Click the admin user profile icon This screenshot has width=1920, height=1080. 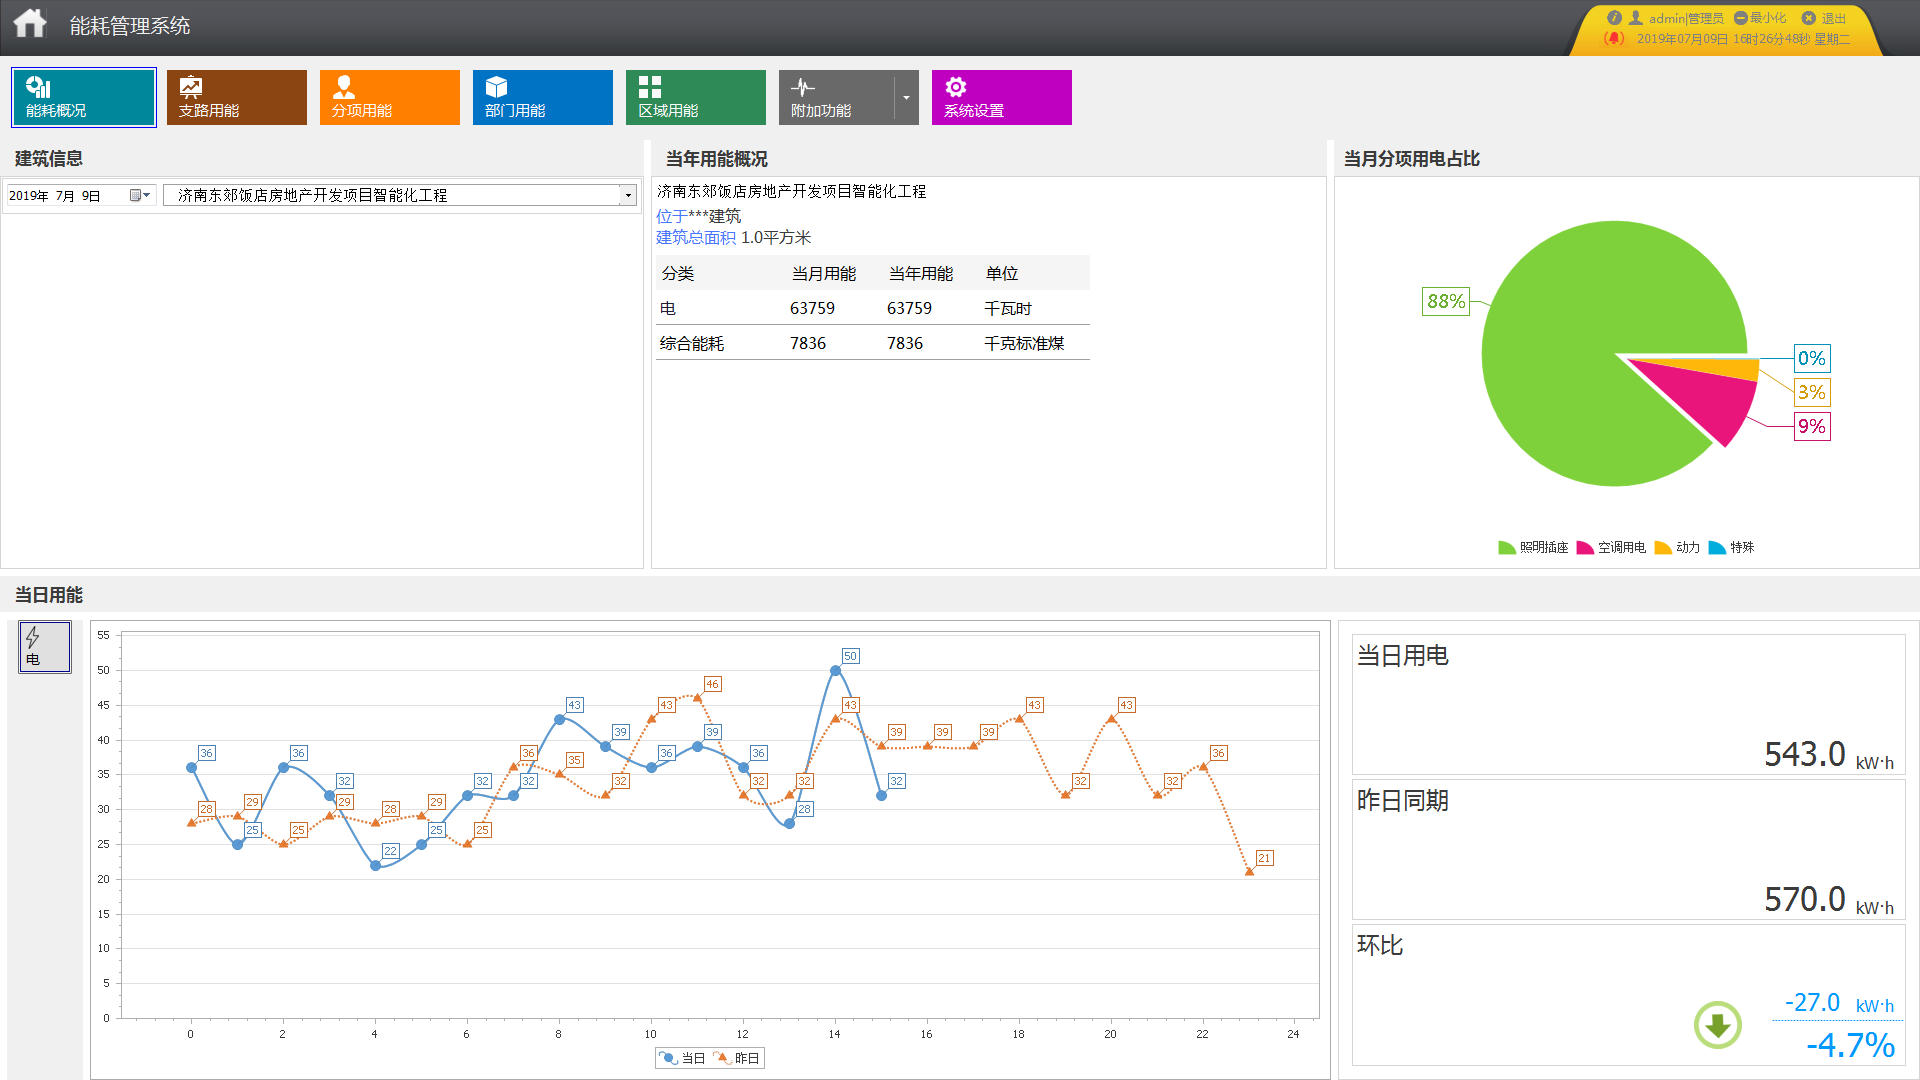(x=1636, y=18)
